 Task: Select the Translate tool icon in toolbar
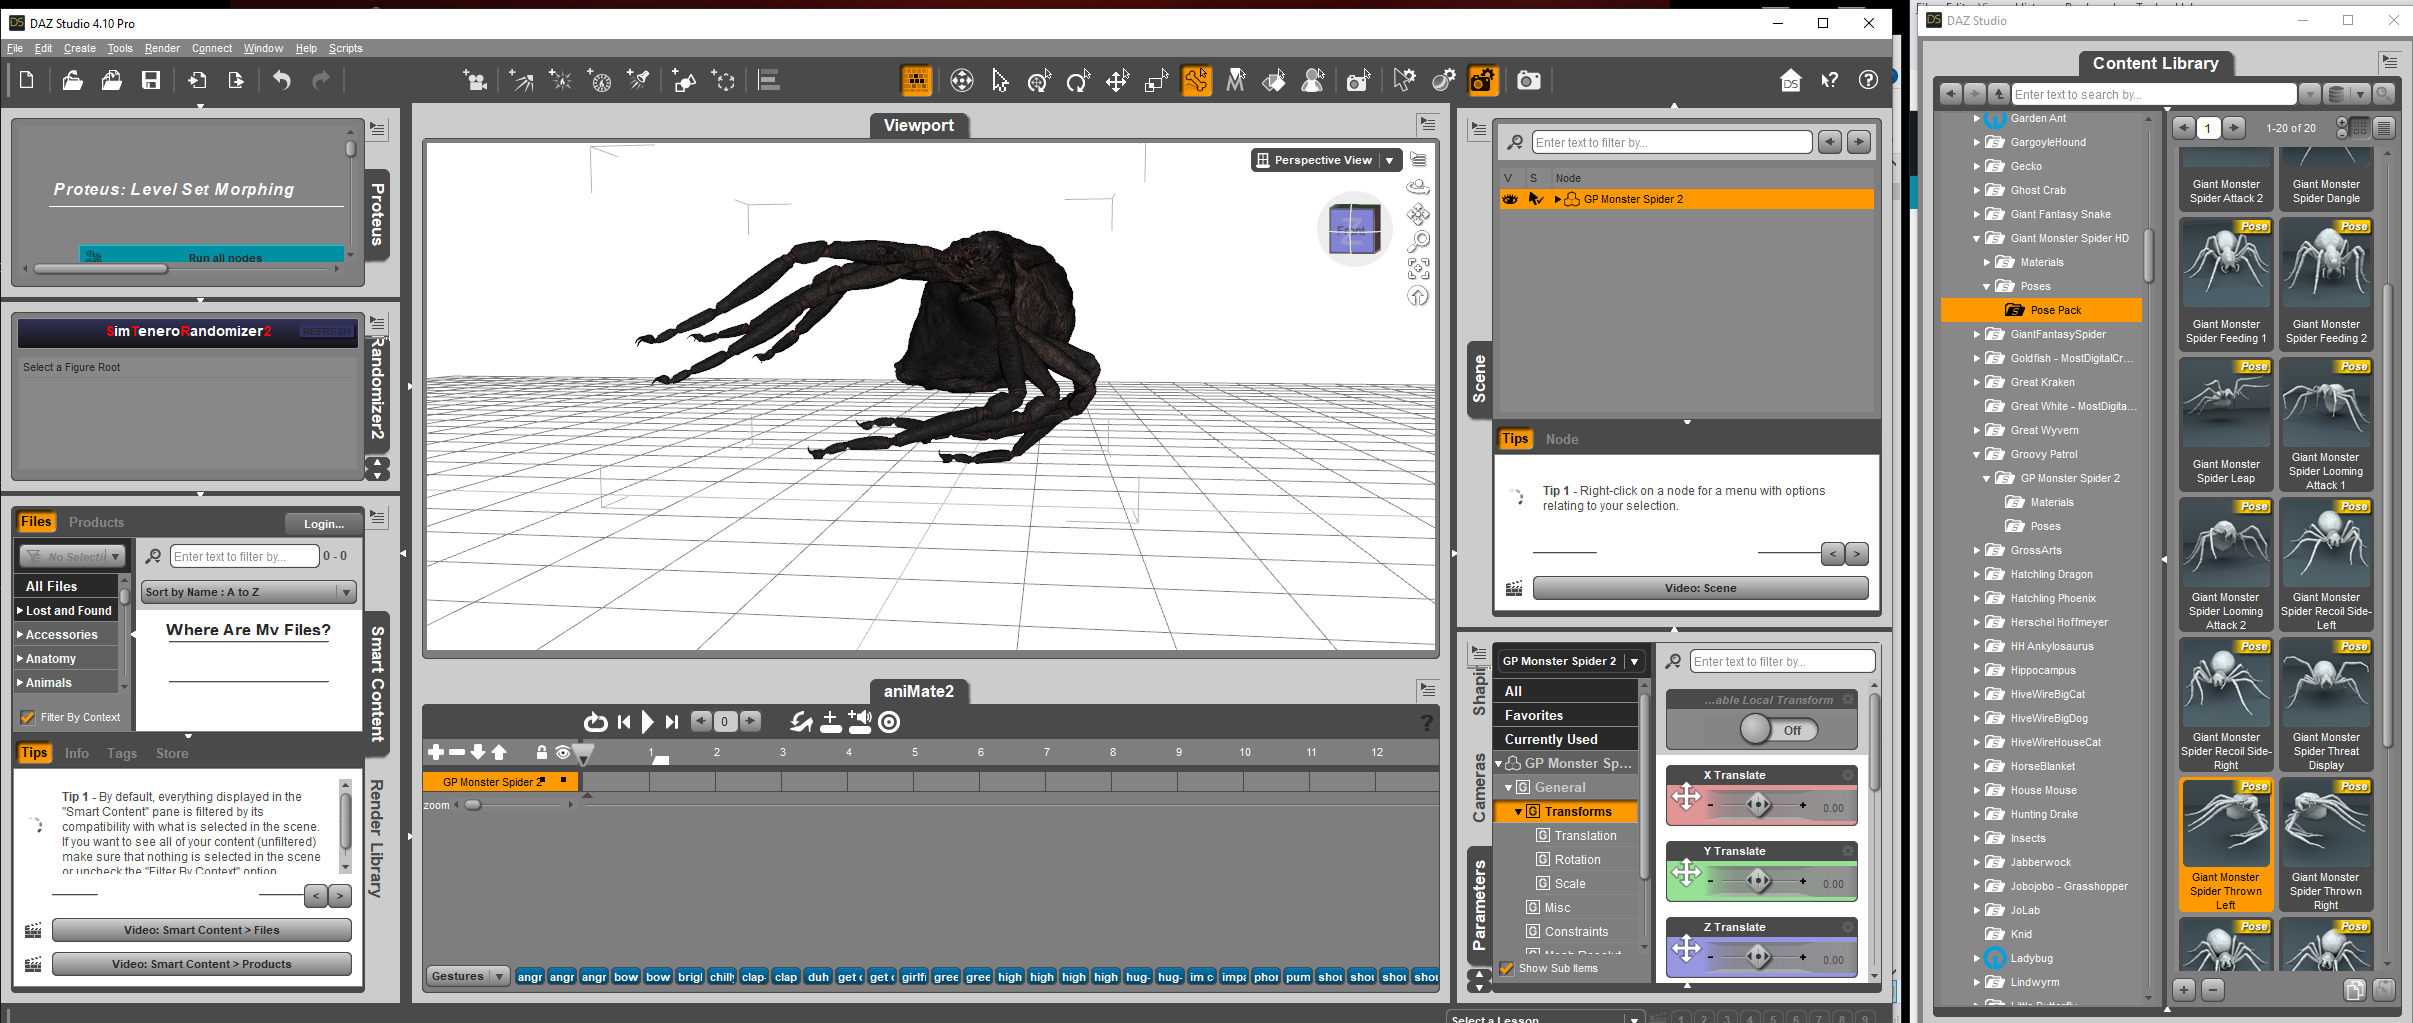[1117, 81]
